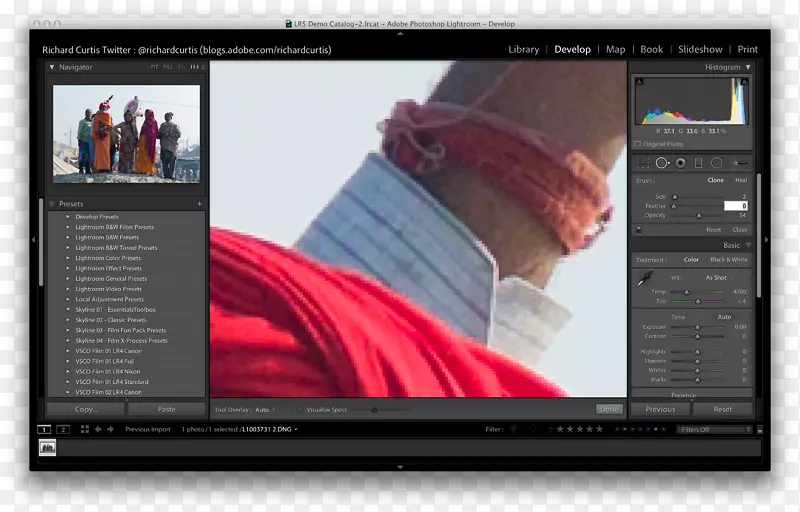Viewport: 800px width, 512px height.
Task: Go forward using filmstrip right arrow
Action: tap(110, 429)
